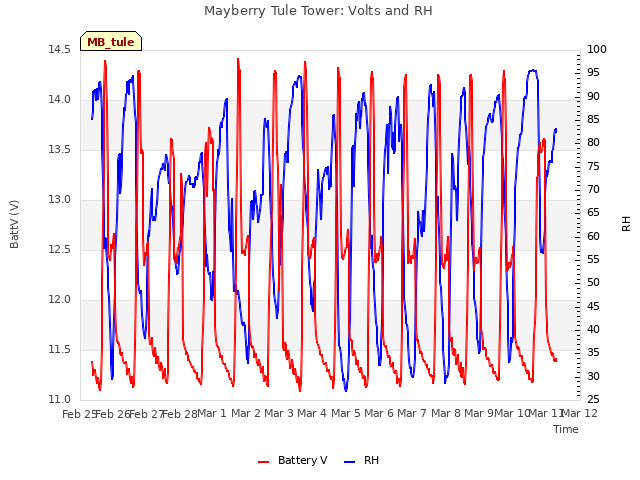
Task: Click the 'Mar 7' date label
Action: pyautogui.click(x=412, y=413)
